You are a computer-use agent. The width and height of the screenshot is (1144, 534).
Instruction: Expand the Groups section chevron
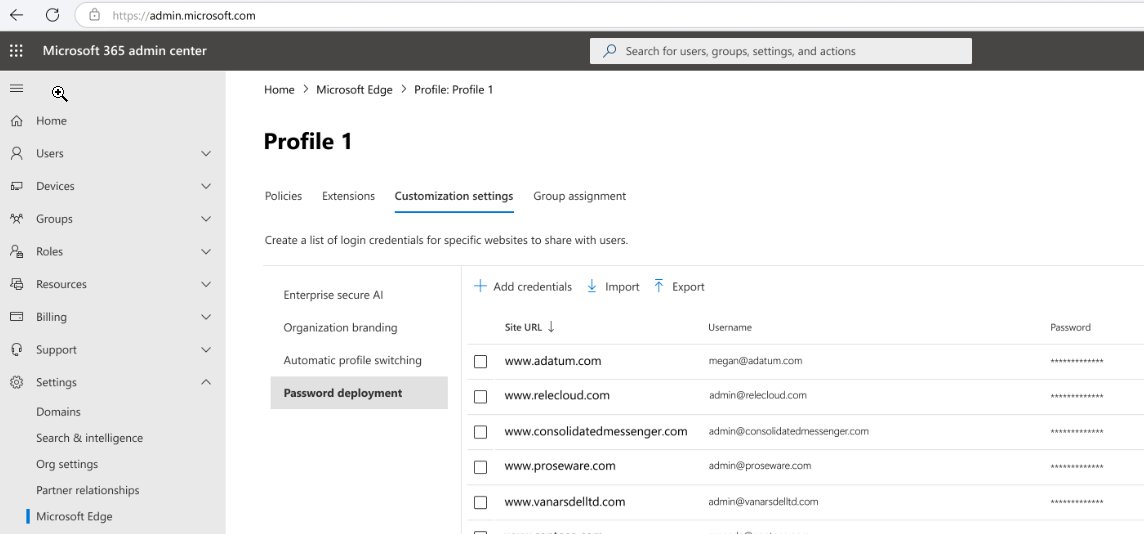[206, 219]
